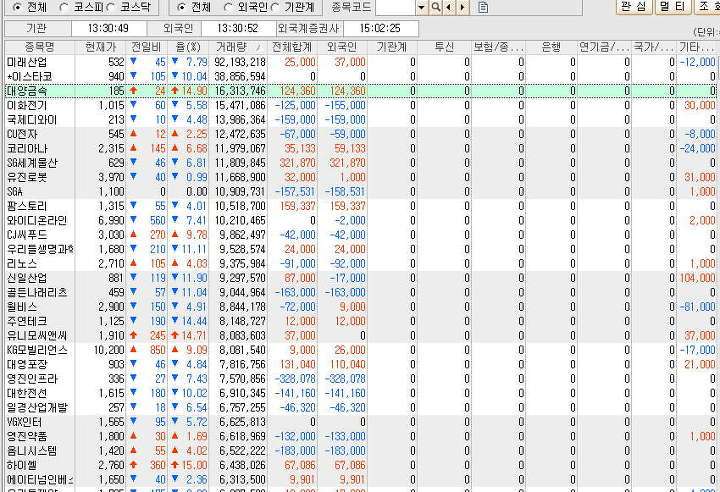Click the 보험/종... column header
720x492 pixels.
click(x=498, y=47)
